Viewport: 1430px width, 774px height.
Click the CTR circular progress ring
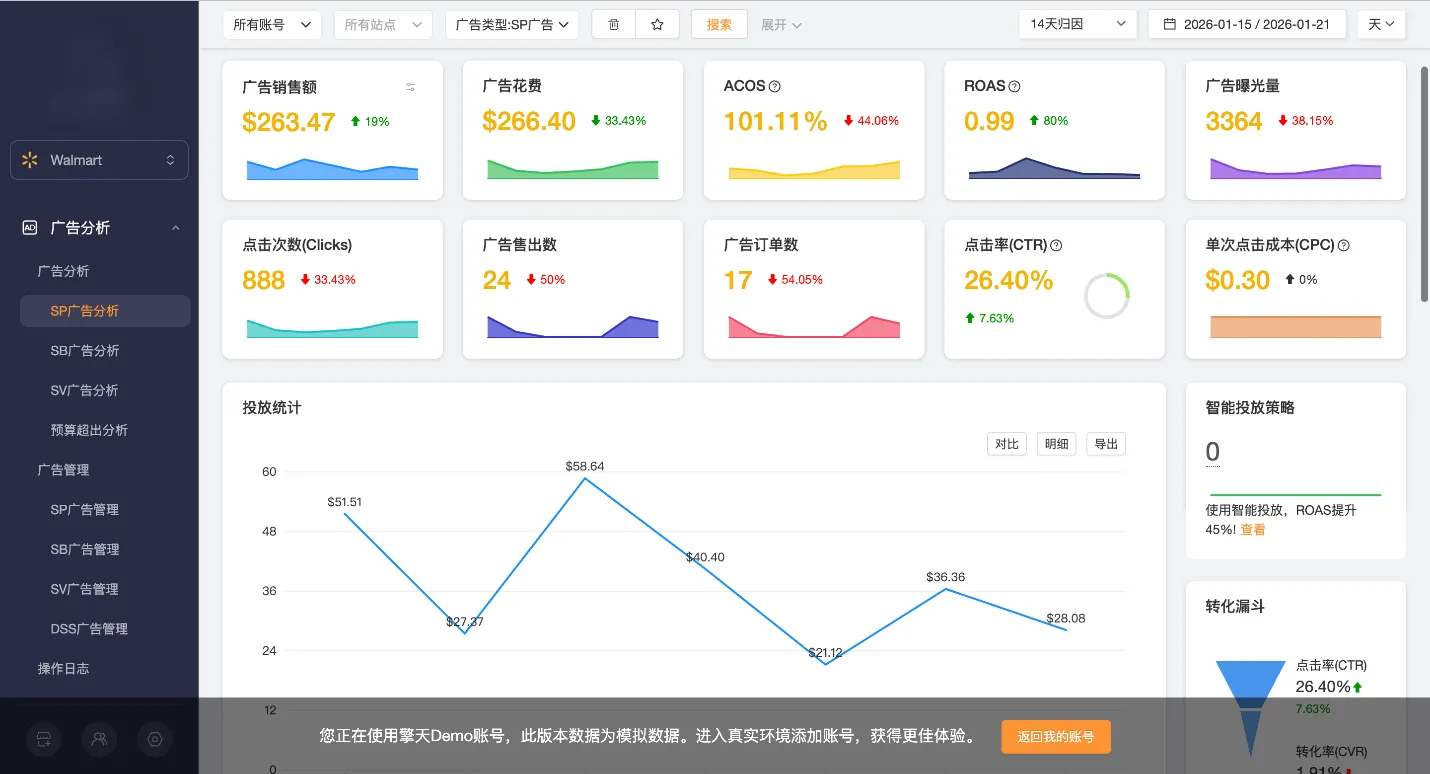tap(1107, 294)
